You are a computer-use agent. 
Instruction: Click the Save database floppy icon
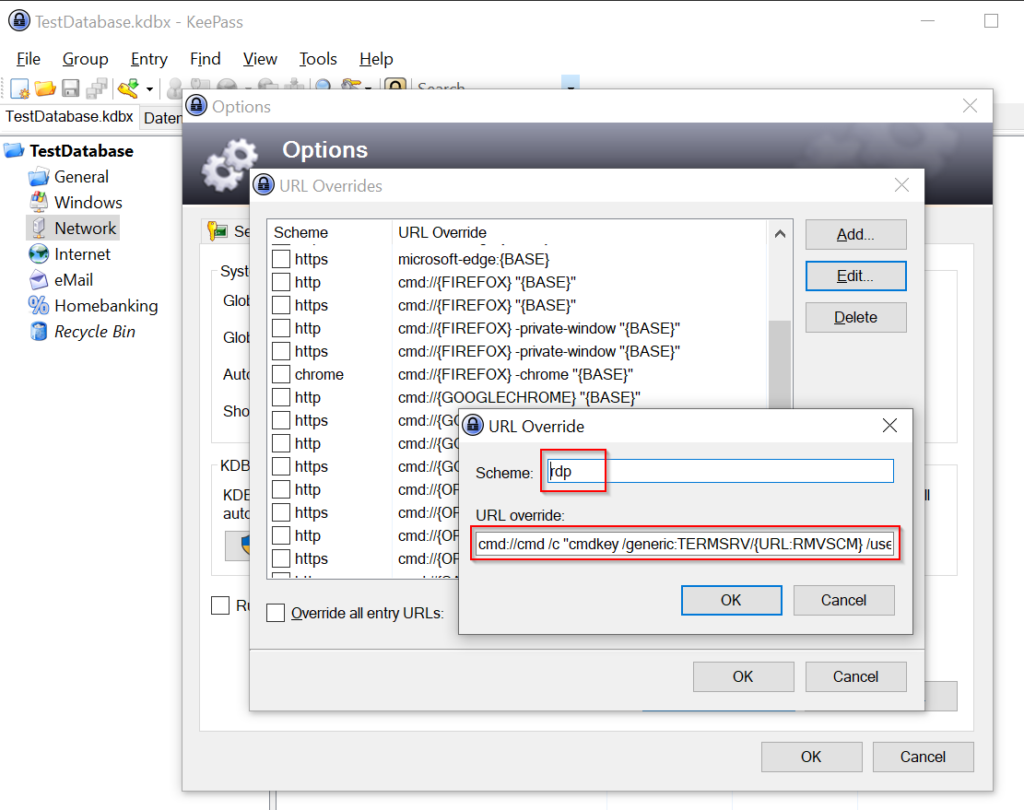click(71, 88)
